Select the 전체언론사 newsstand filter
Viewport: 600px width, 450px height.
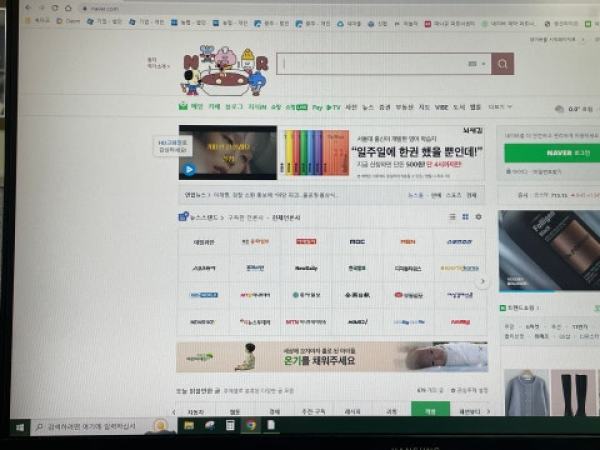click(x=286, y=218)
